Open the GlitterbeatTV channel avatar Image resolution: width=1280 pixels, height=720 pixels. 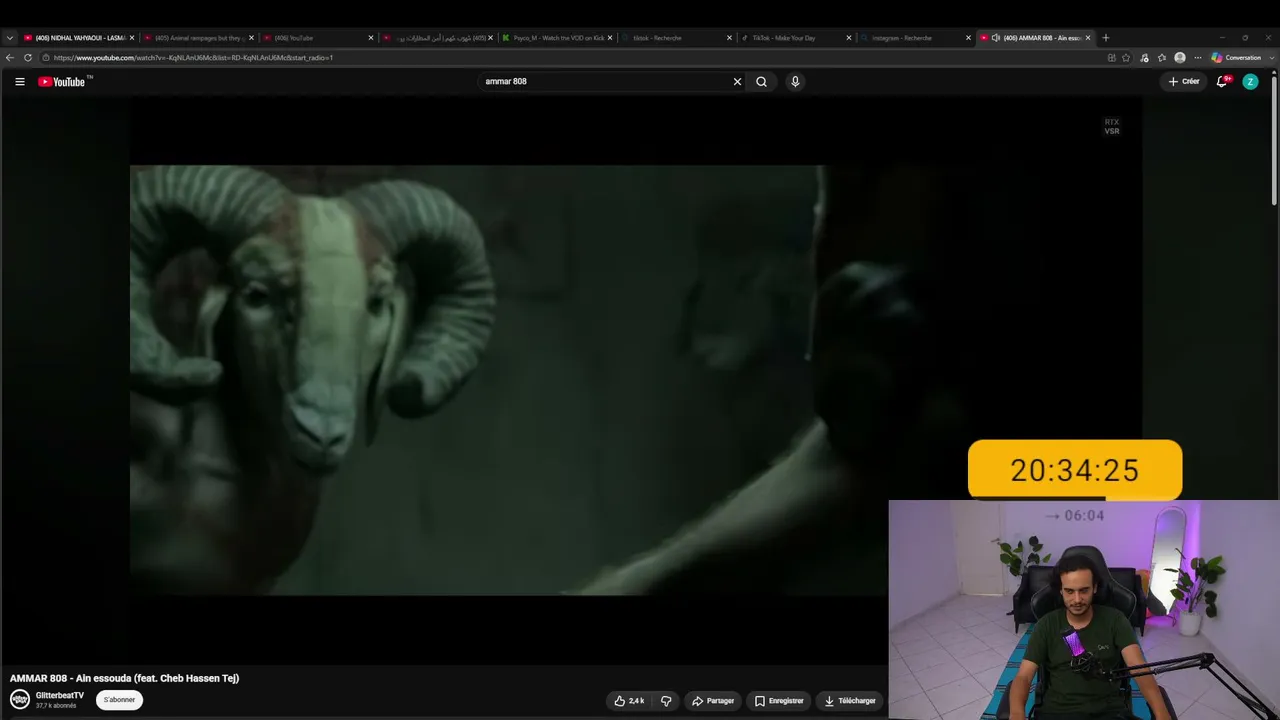[20, 699]
